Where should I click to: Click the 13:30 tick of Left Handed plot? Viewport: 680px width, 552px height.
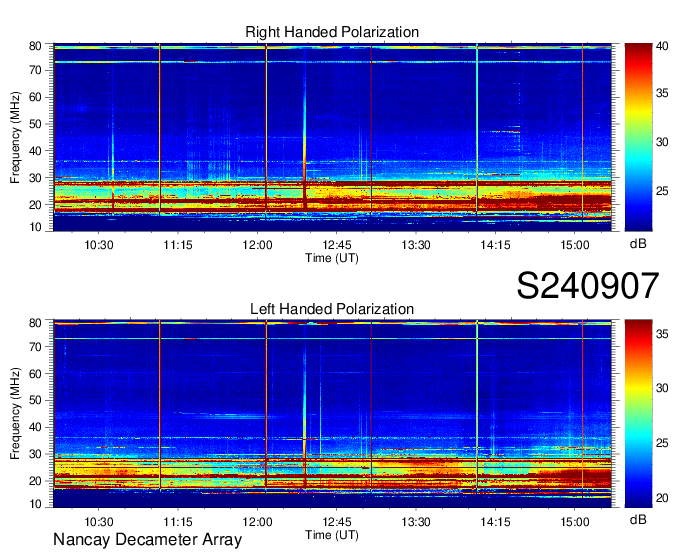tap(416, 522)
